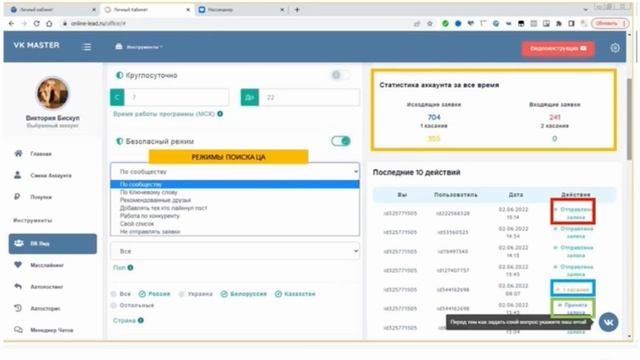Open a new browser tab with the plus icon
The image size is (640, 360).
[297, 9]
